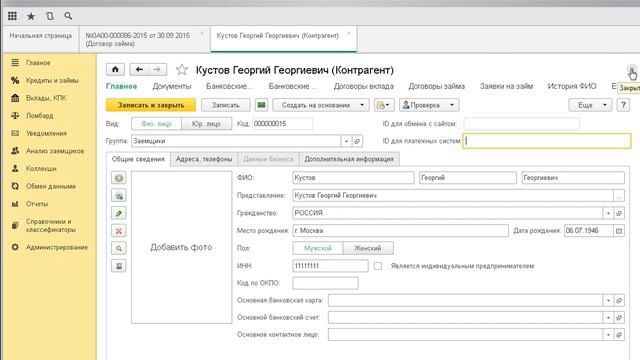
Task: Select Юр. лицо type toggle
Action: (207, 124)
